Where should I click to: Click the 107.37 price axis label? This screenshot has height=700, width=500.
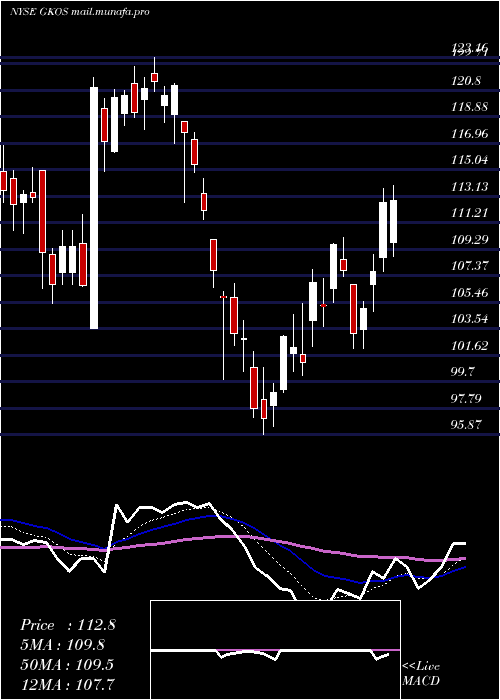coord(469,266)
